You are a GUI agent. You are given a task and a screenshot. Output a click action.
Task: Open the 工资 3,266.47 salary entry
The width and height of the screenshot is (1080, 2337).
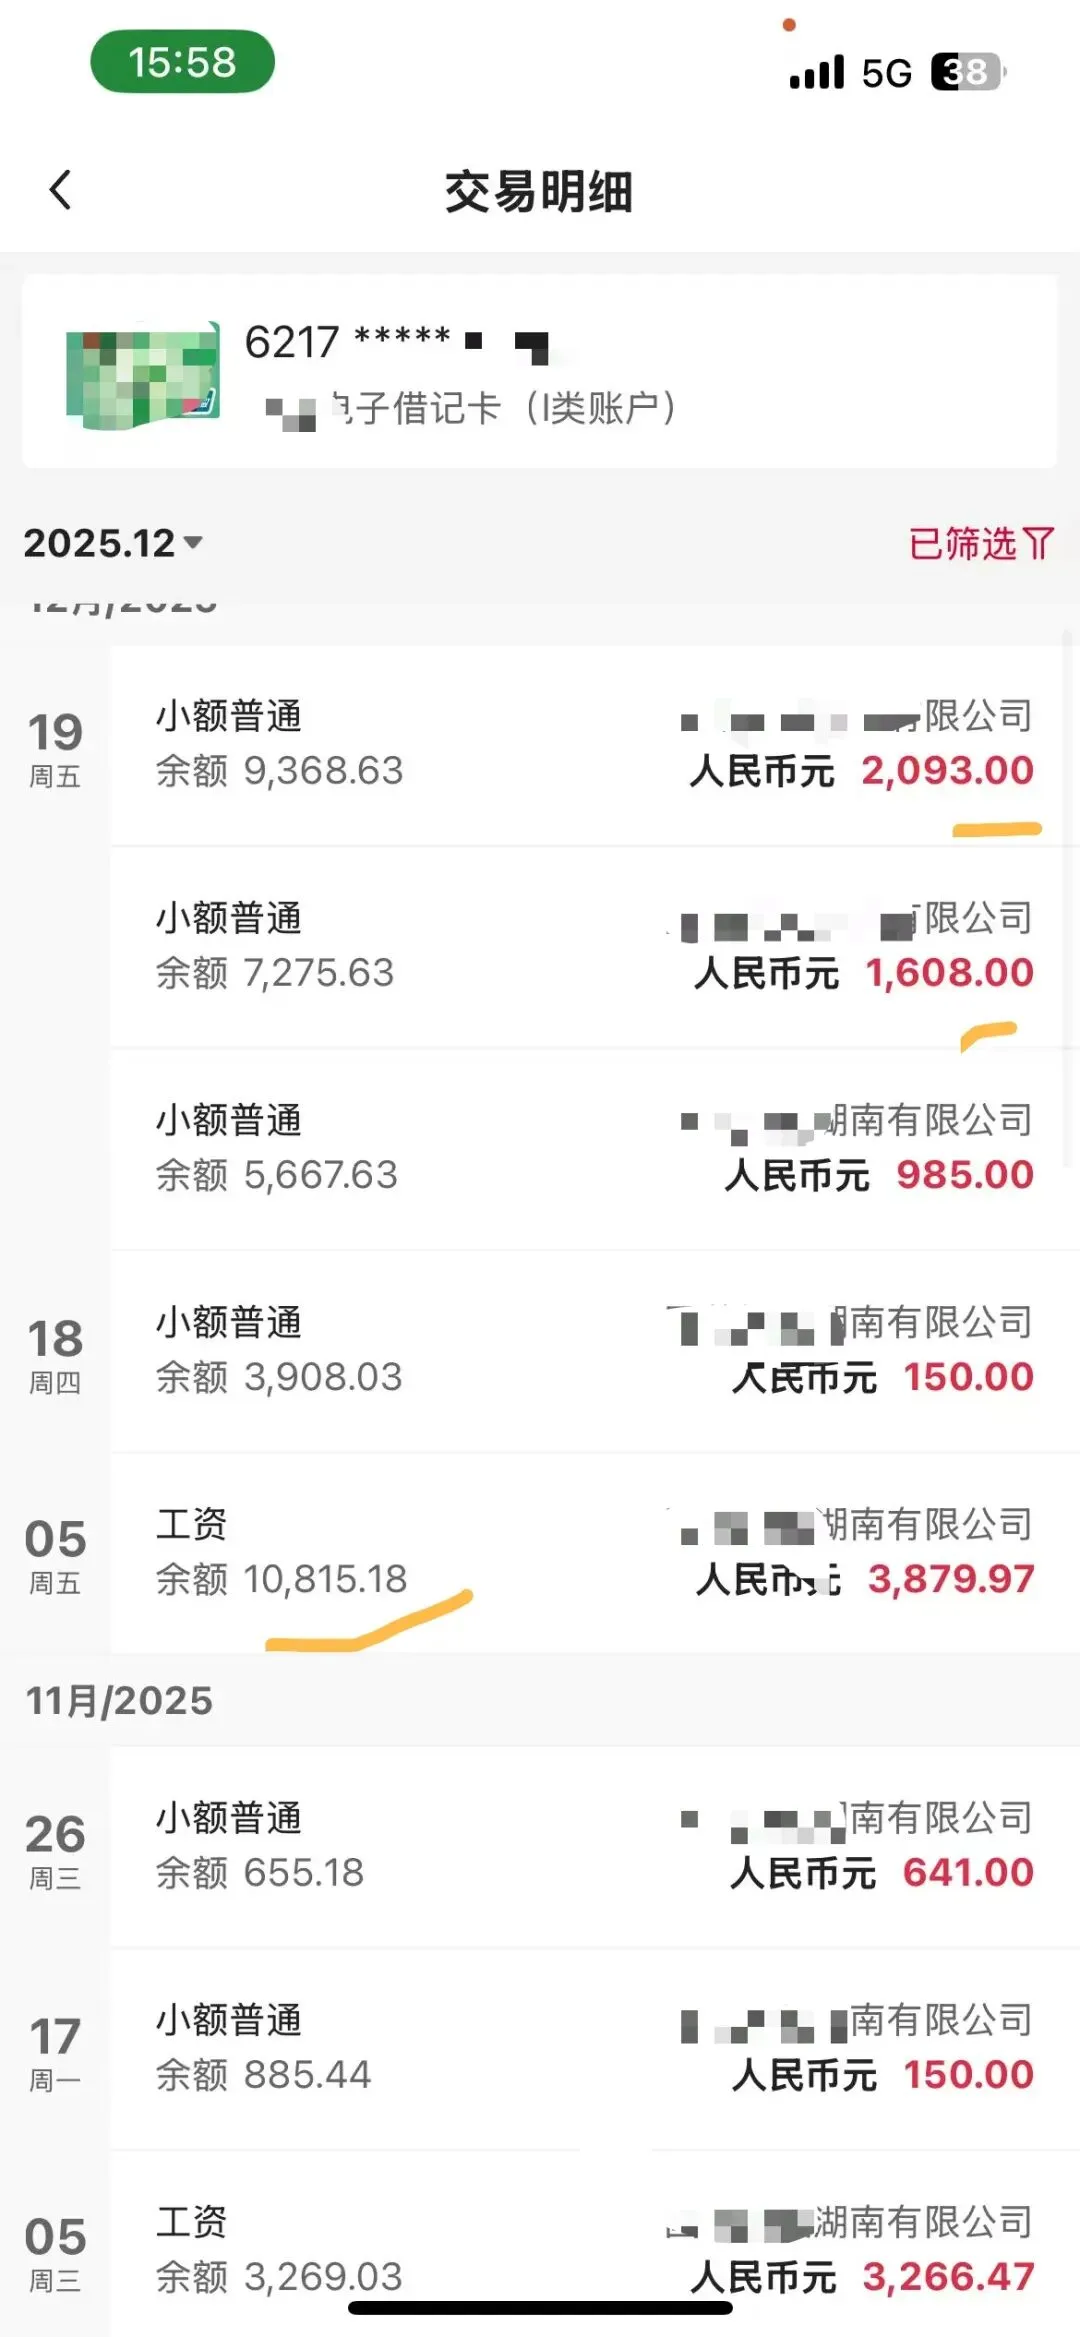(x=594, y=2248)
